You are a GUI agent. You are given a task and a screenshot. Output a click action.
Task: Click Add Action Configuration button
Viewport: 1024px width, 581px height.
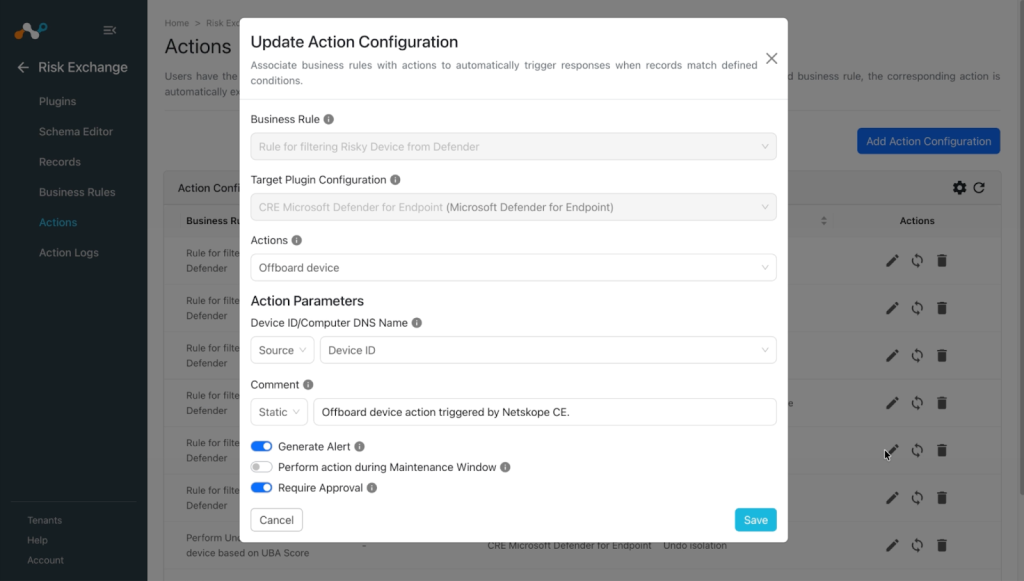pos(929,141)
